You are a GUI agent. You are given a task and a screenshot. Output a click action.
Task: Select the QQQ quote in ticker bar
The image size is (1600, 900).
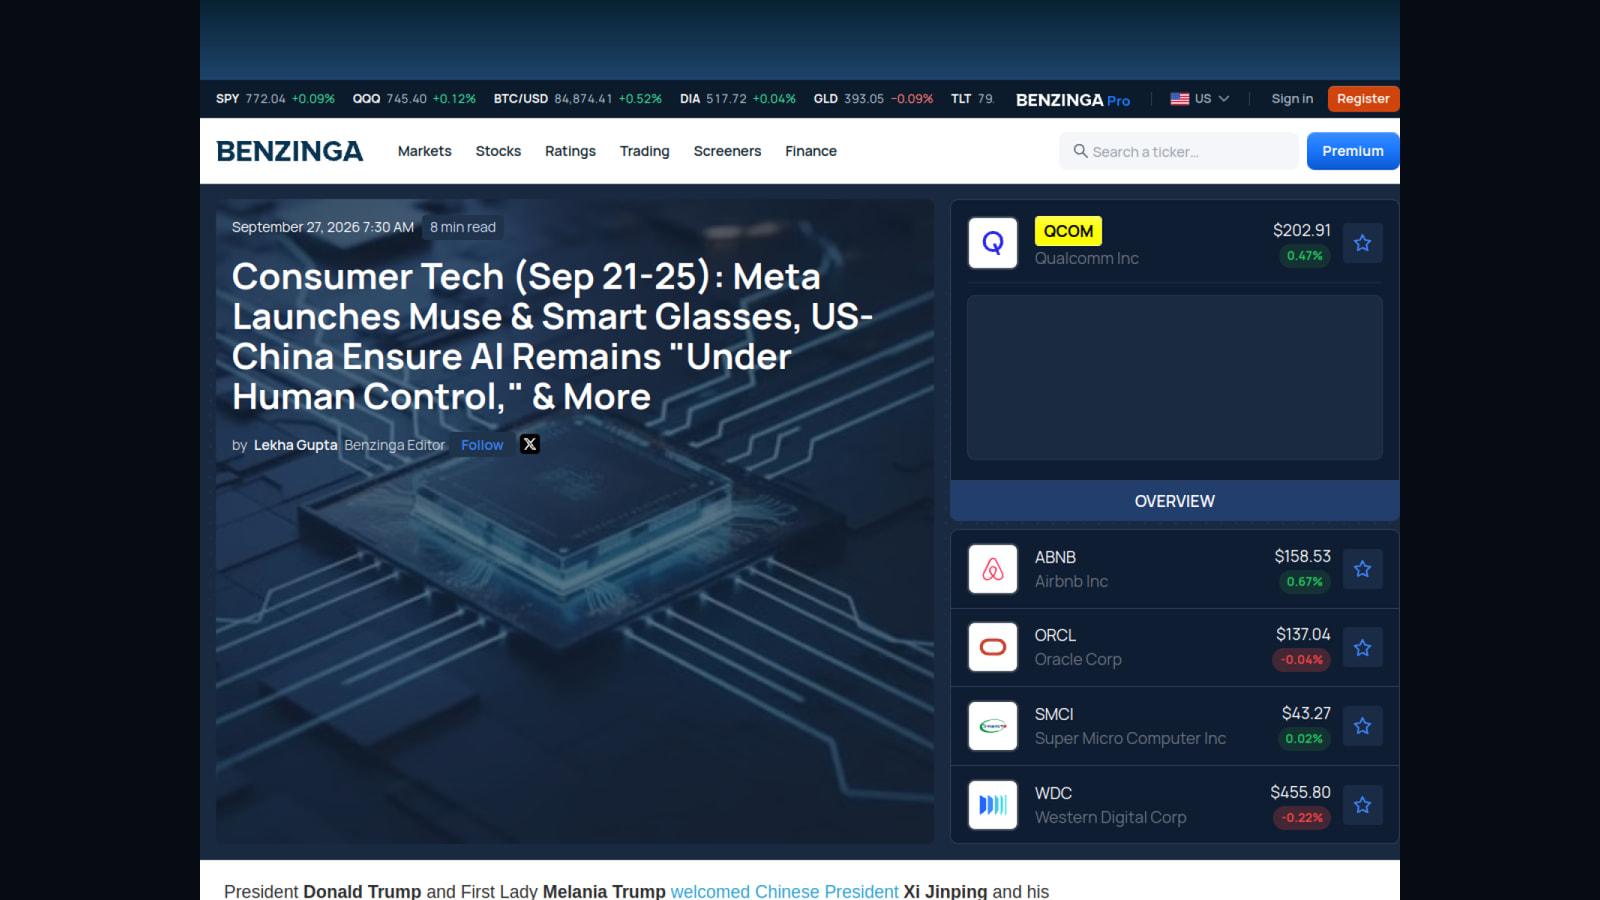(414, 99)
